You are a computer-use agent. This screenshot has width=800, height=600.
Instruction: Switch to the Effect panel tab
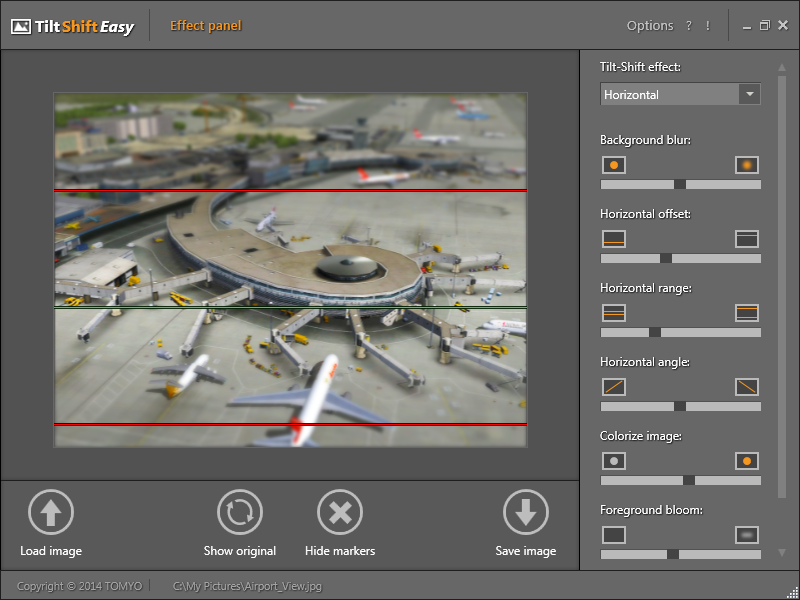point(205,26)
